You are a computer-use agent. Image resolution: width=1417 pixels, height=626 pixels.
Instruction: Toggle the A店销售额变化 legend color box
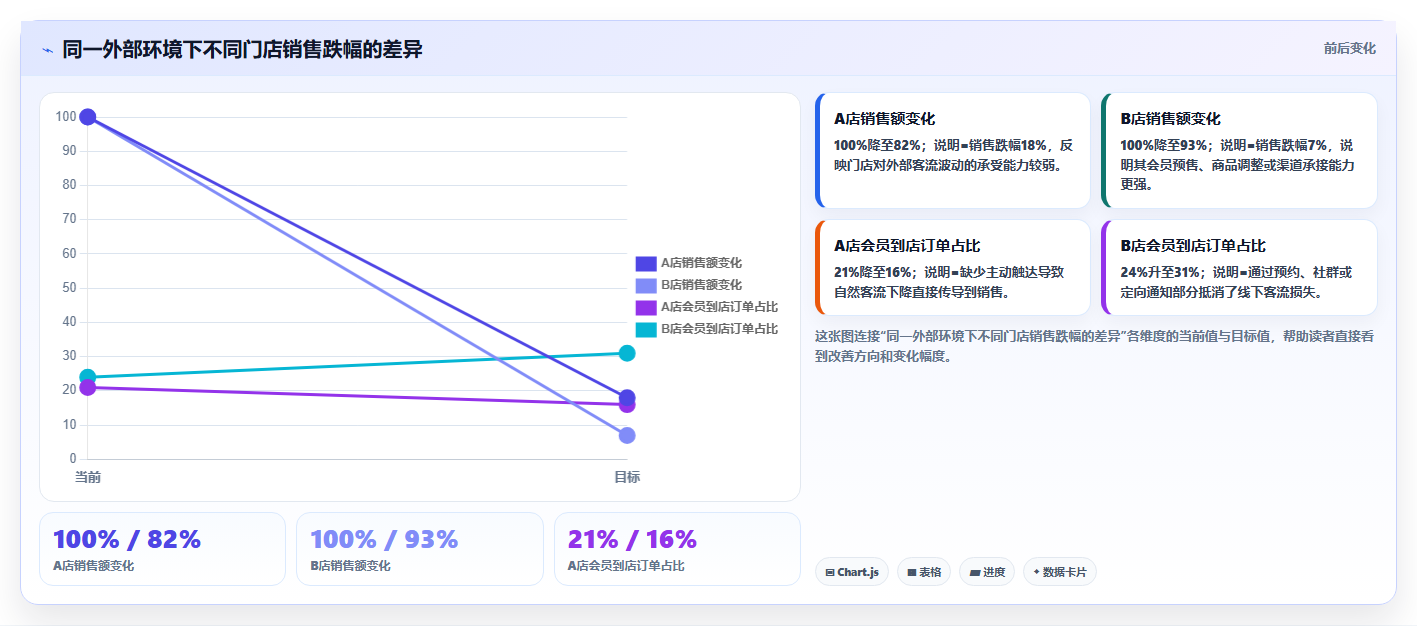click(646, 263)
